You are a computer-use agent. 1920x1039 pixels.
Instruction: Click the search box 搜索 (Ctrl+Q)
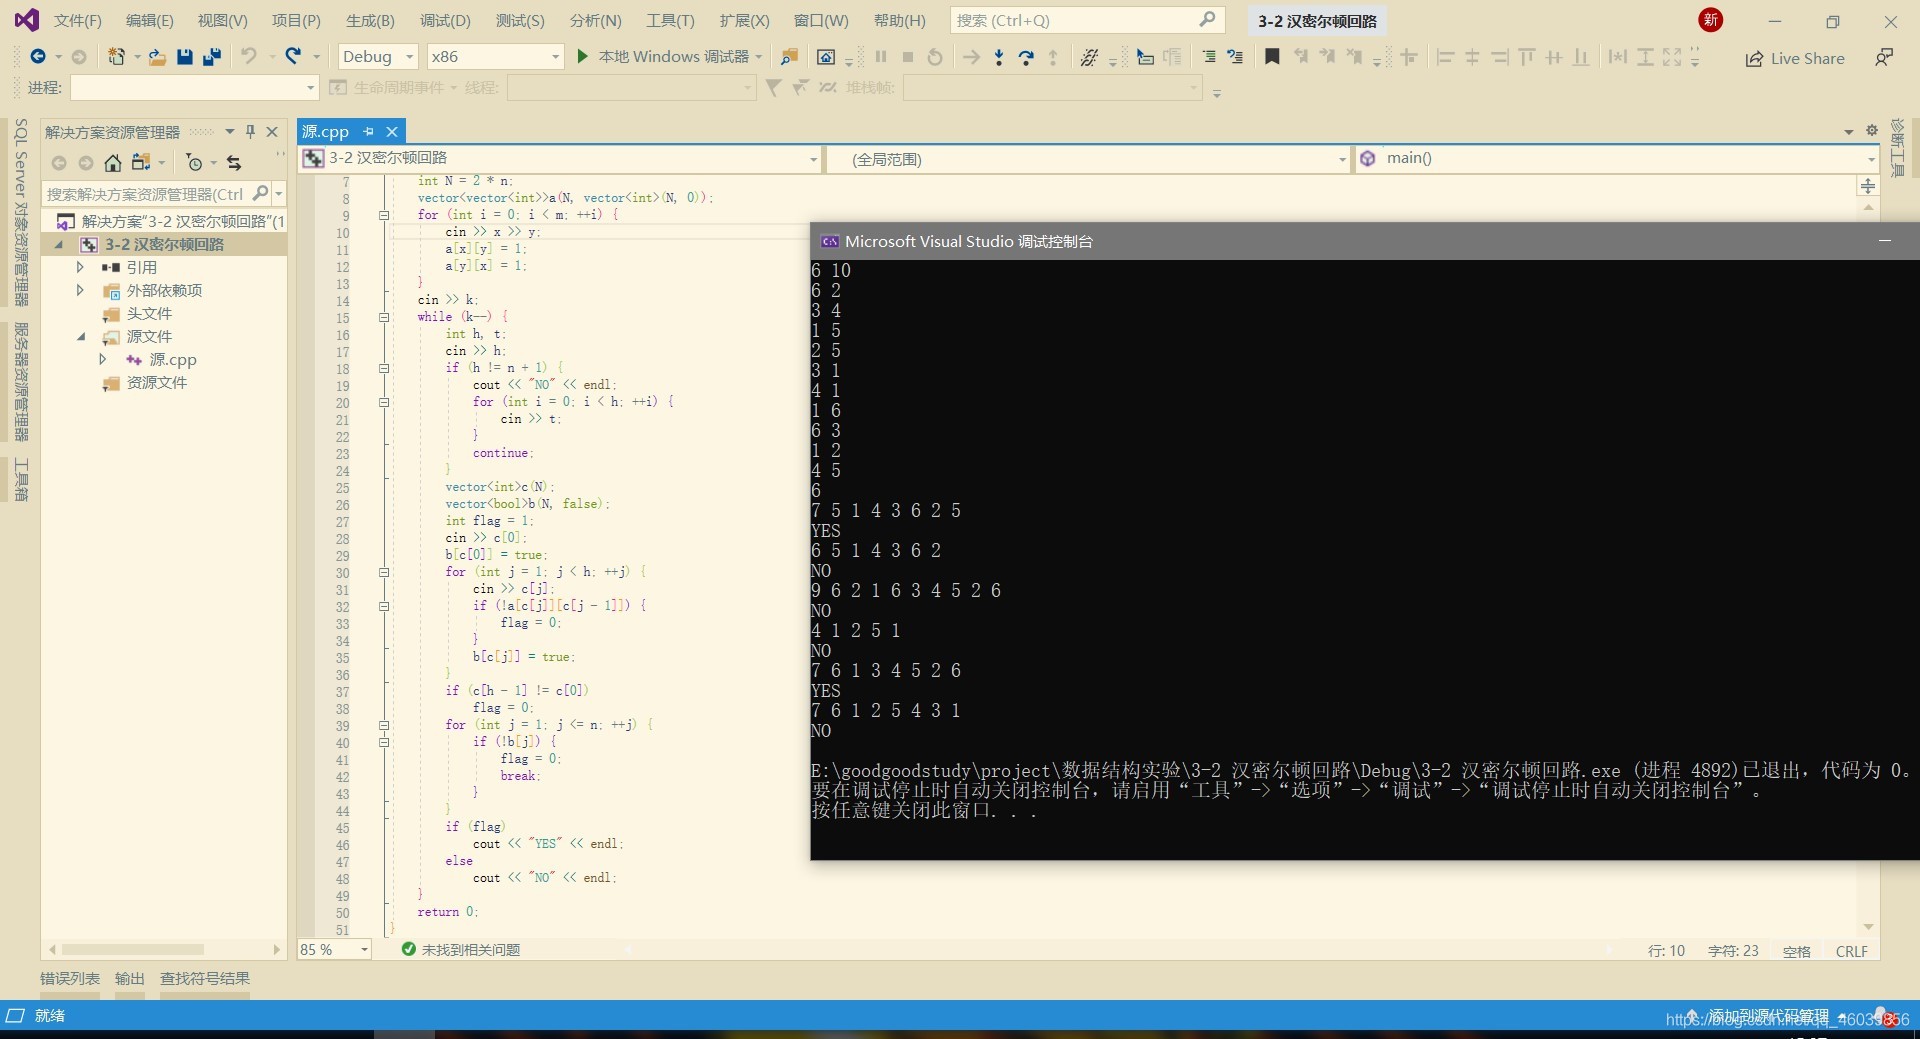point(1086,20)
